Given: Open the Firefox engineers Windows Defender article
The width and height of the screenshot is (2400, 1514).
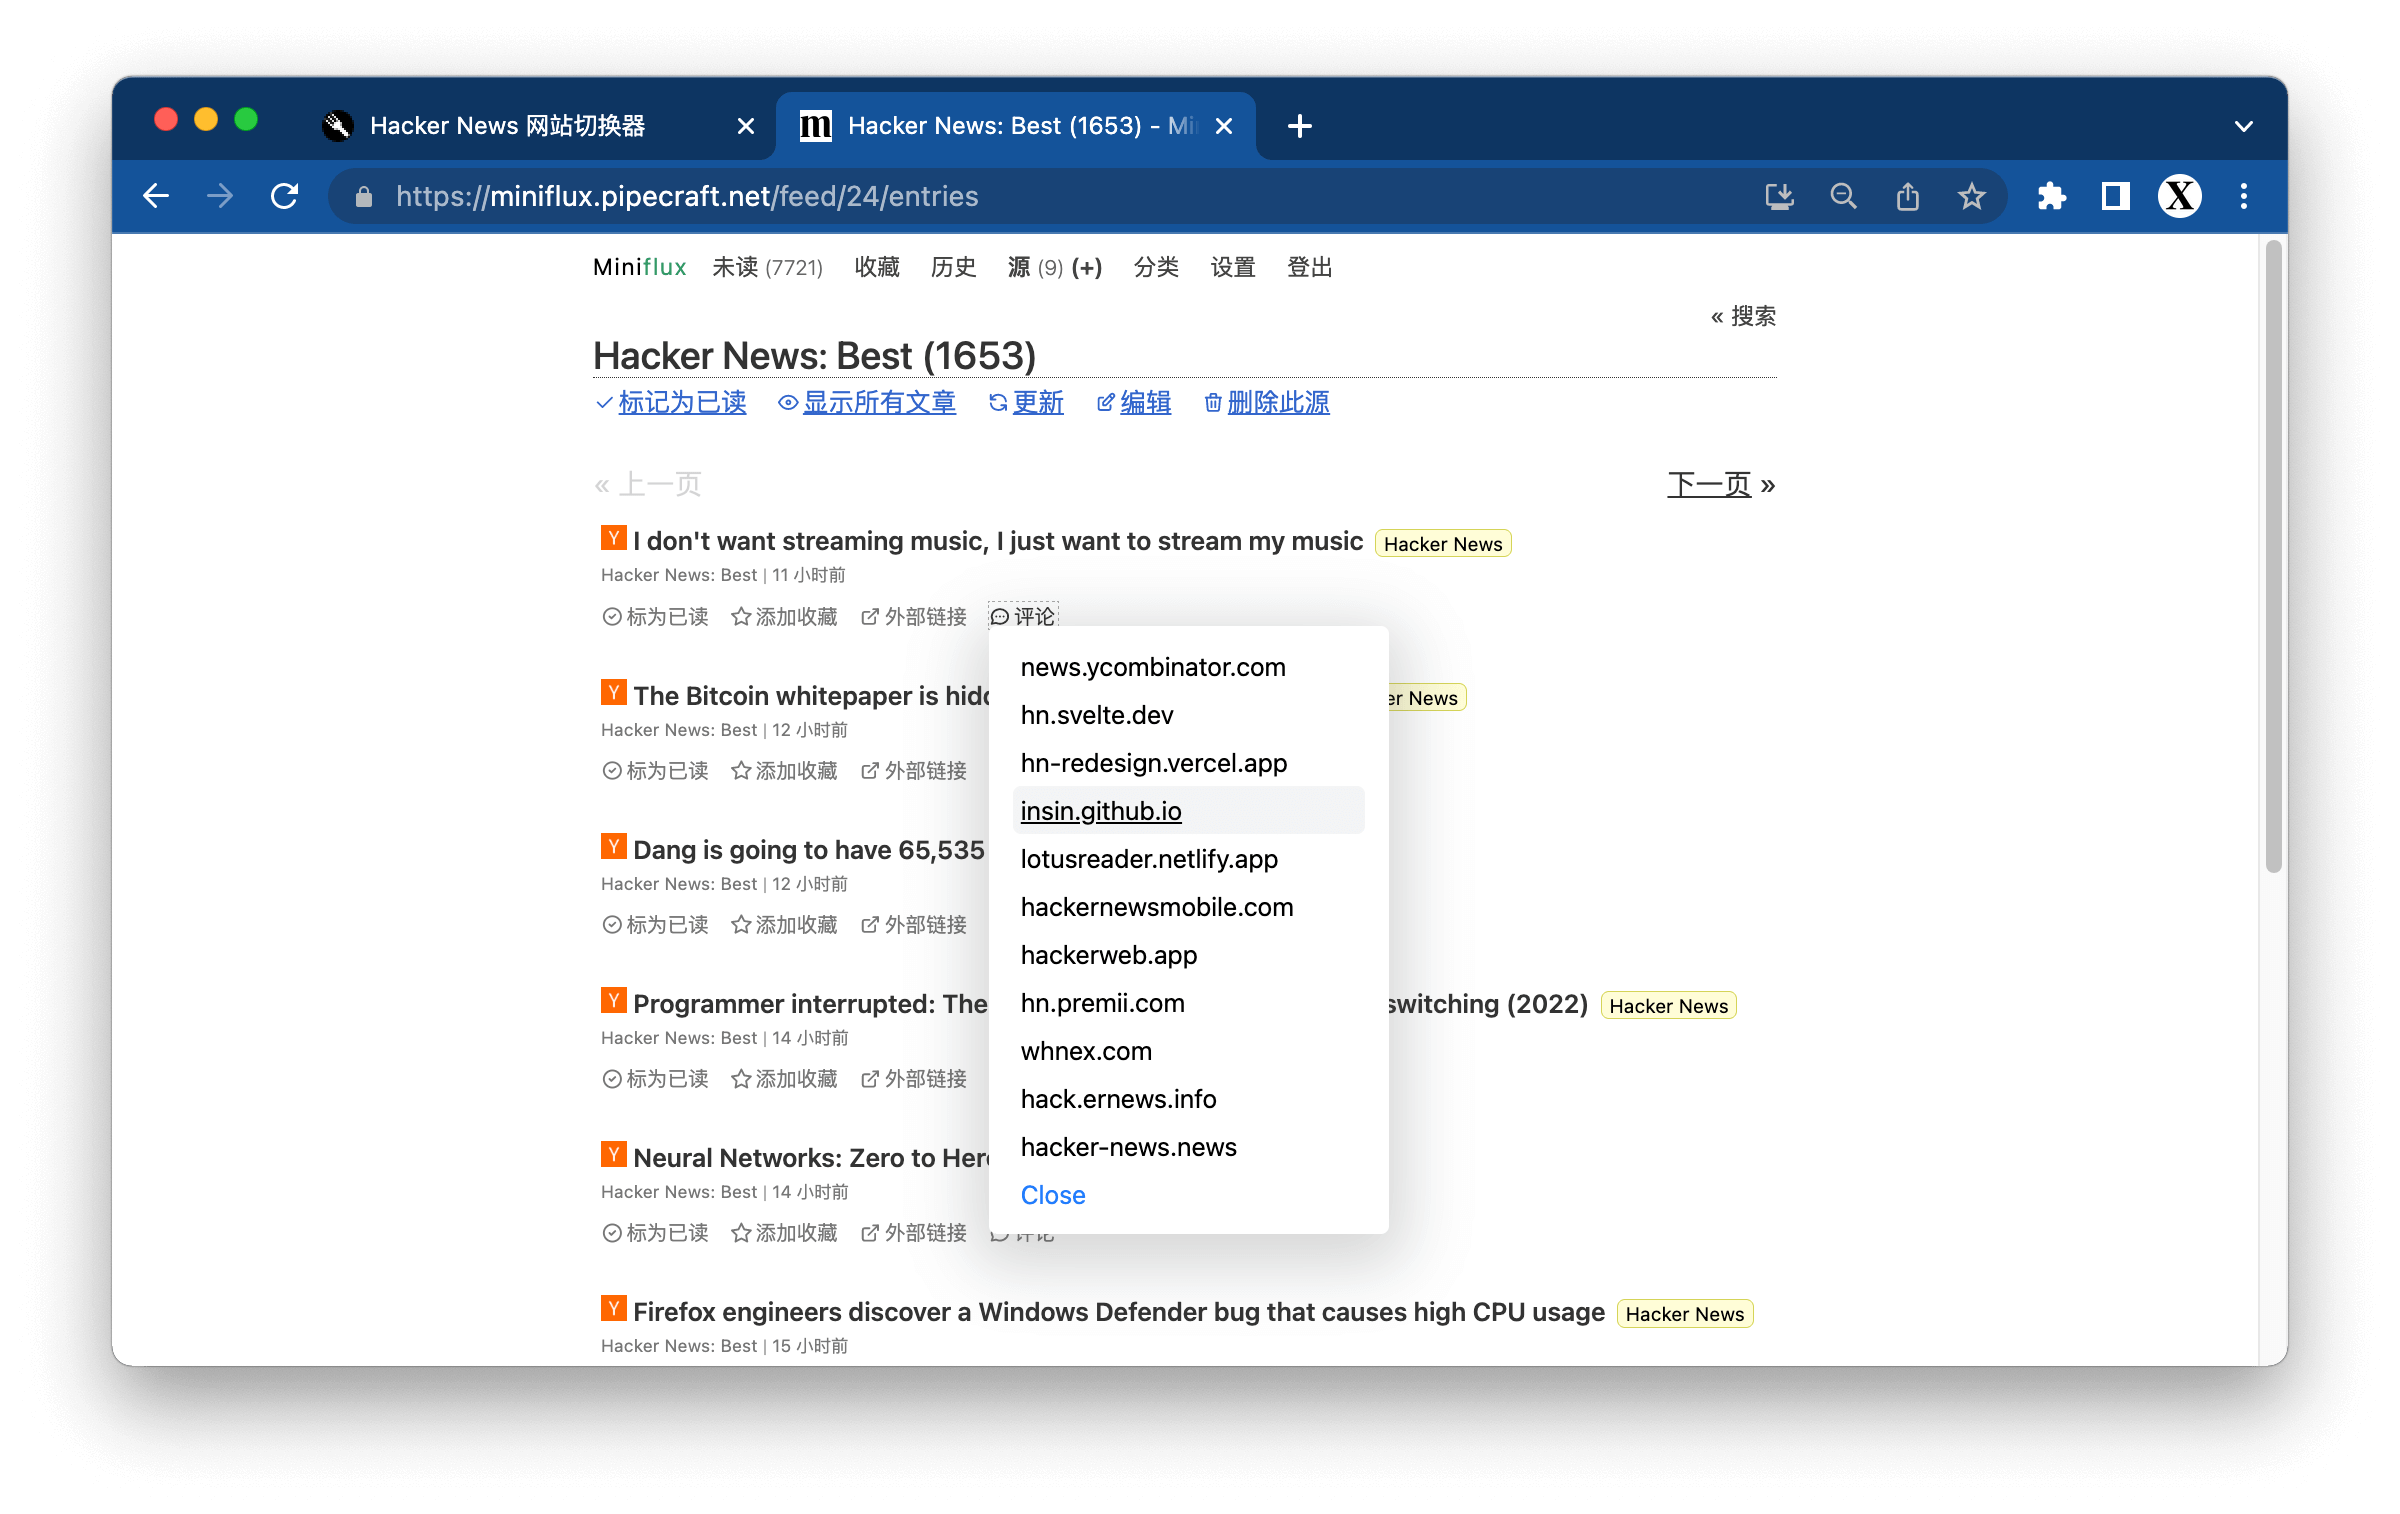Looking at the screenshot, I should (1119, 1312).
